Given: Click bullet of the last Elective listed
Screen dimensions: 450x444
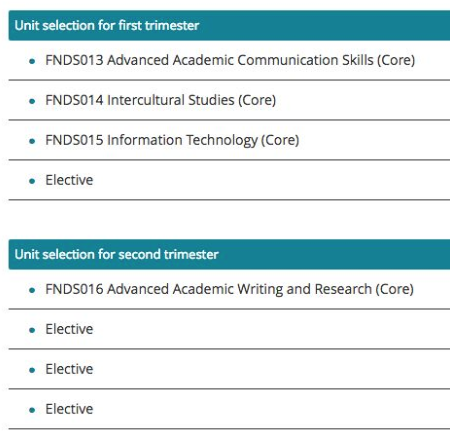Looking at the screenshot, I should coord(32,410).
